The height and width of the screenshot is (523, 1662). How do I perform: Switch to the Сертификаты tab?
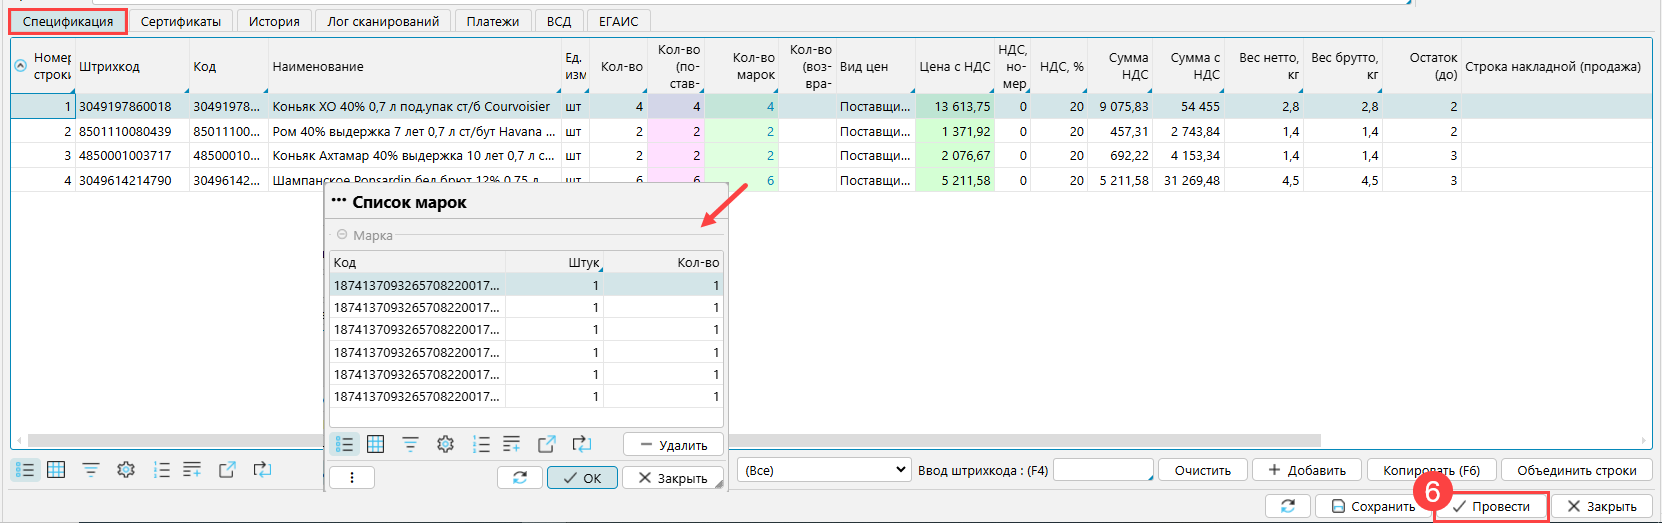(181, 21)
